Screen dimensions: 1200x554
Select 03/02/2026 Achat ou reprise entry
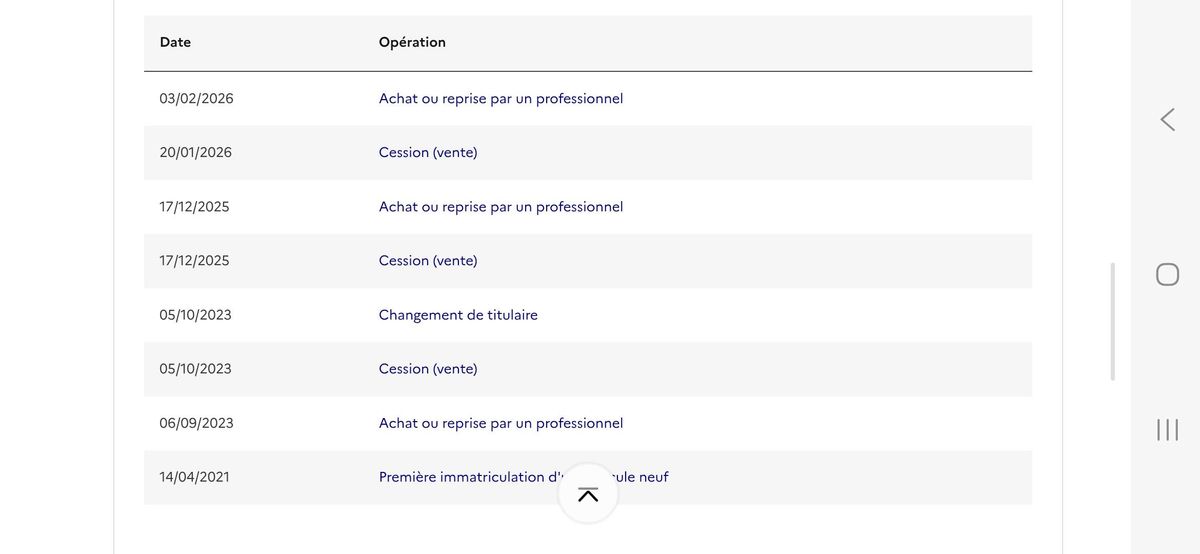(x=500, y=99)
